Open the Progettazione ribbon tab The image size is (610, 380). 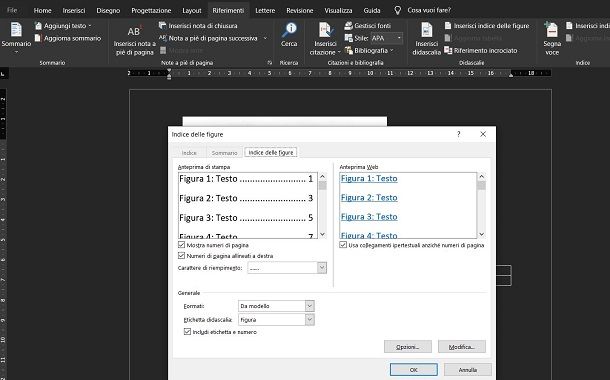pyautogui.click(x=151, y=11)
